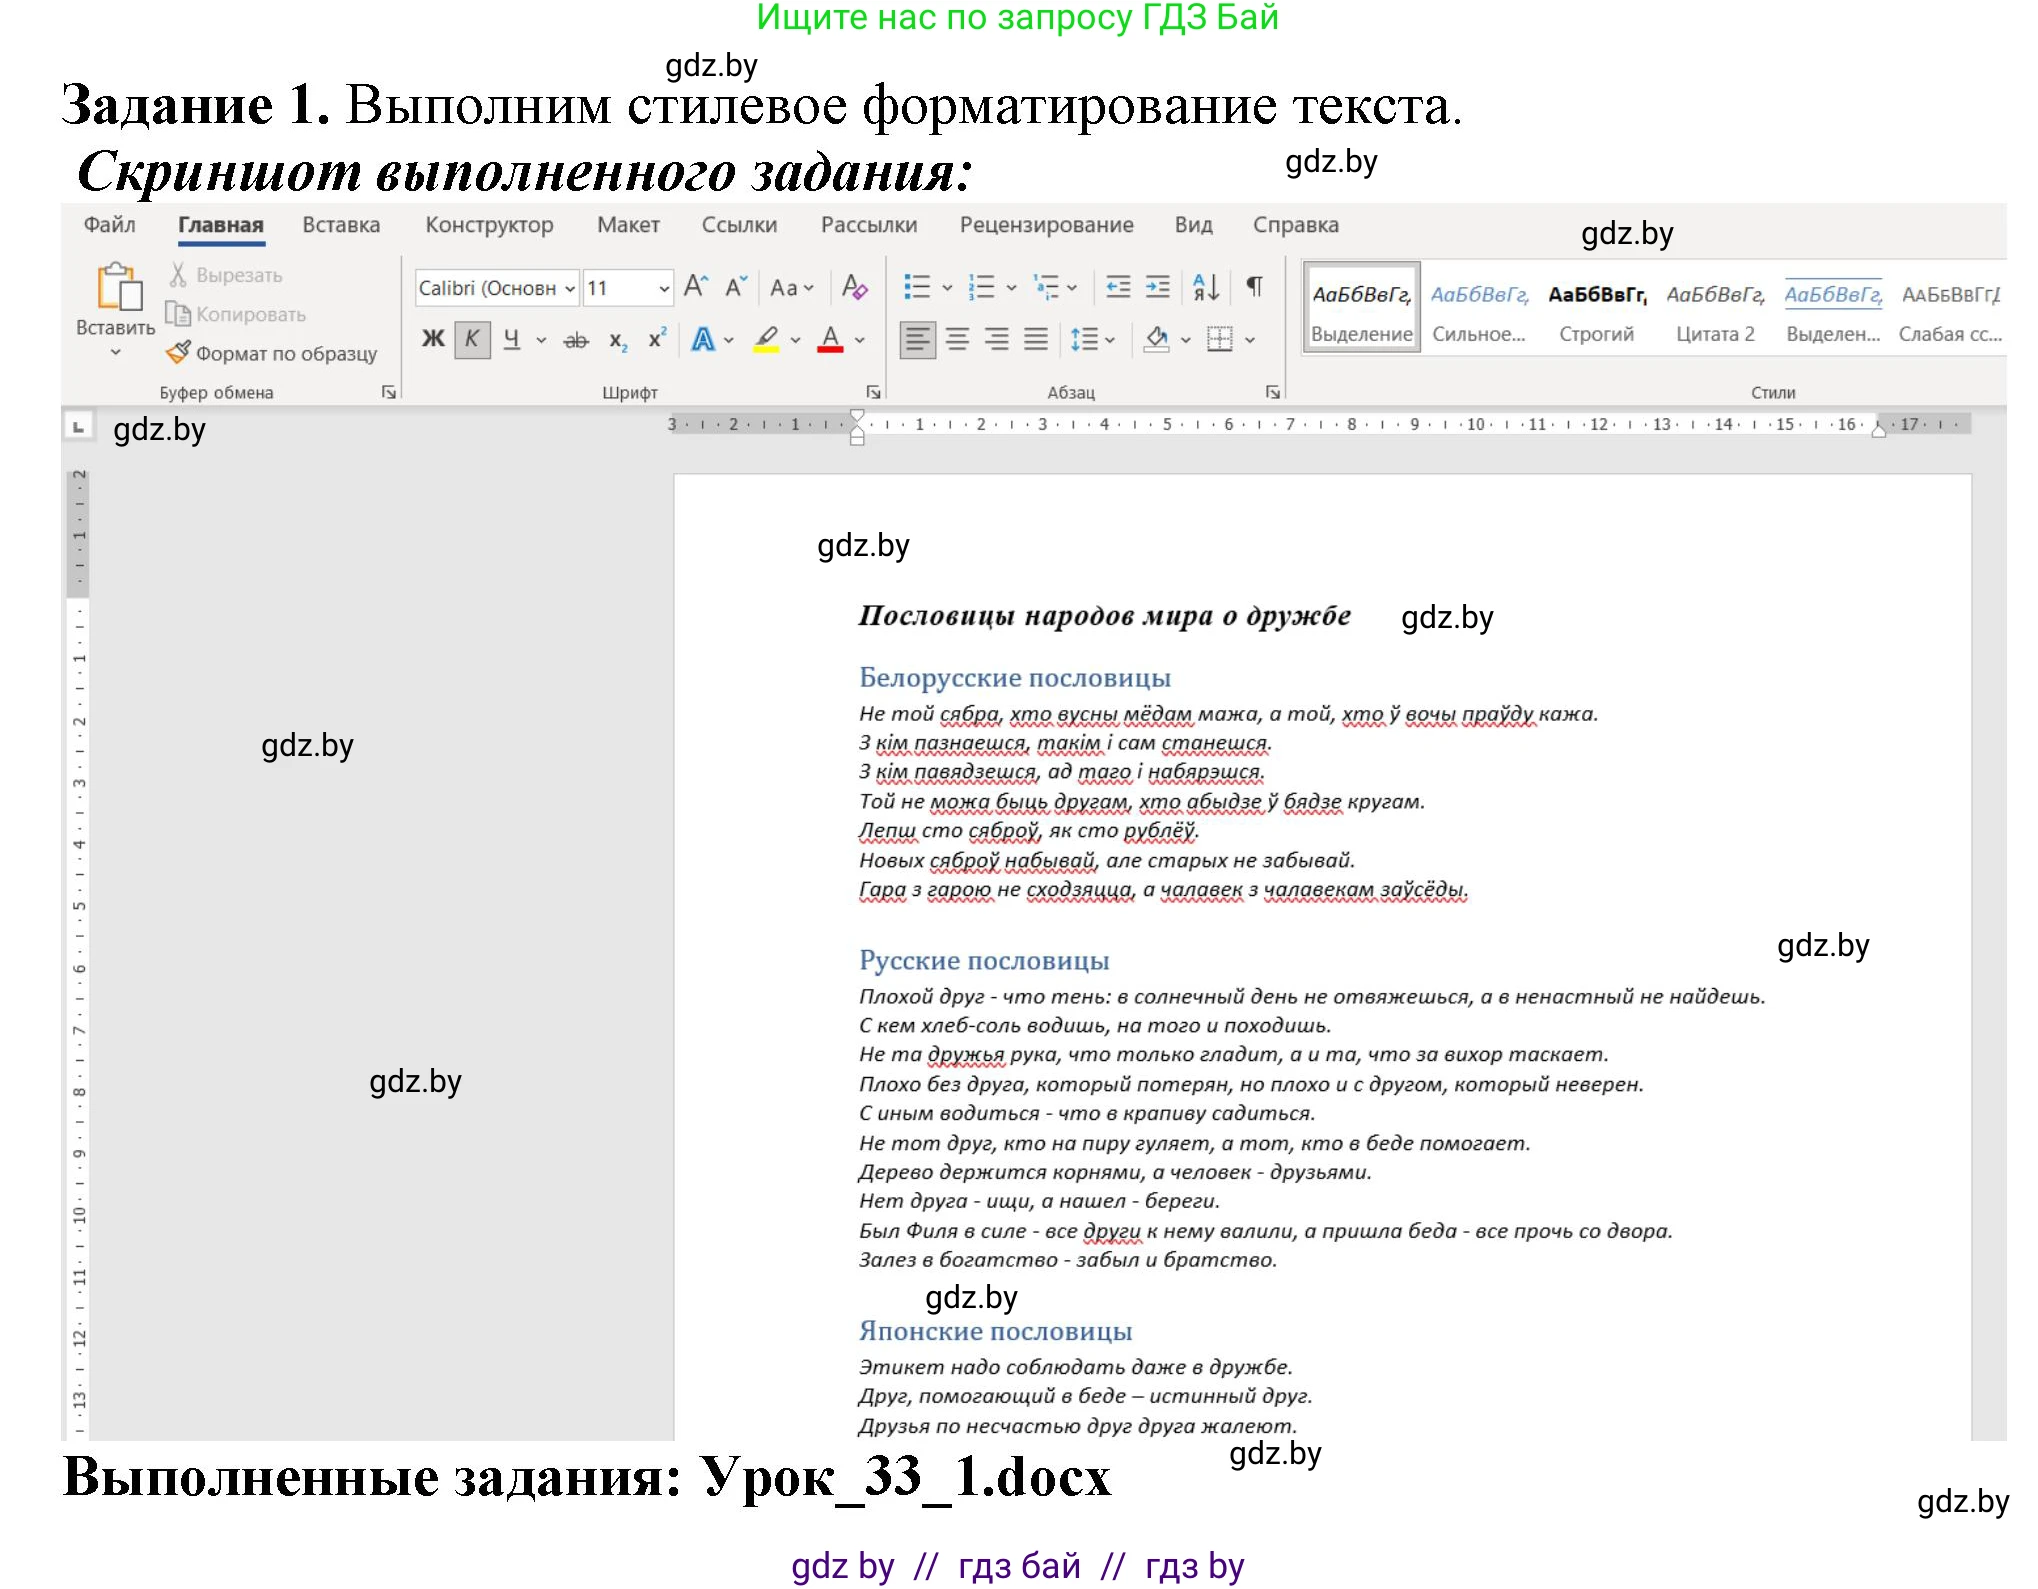
Task: Open the font name dropdown
Action: [x=570, y=288]
